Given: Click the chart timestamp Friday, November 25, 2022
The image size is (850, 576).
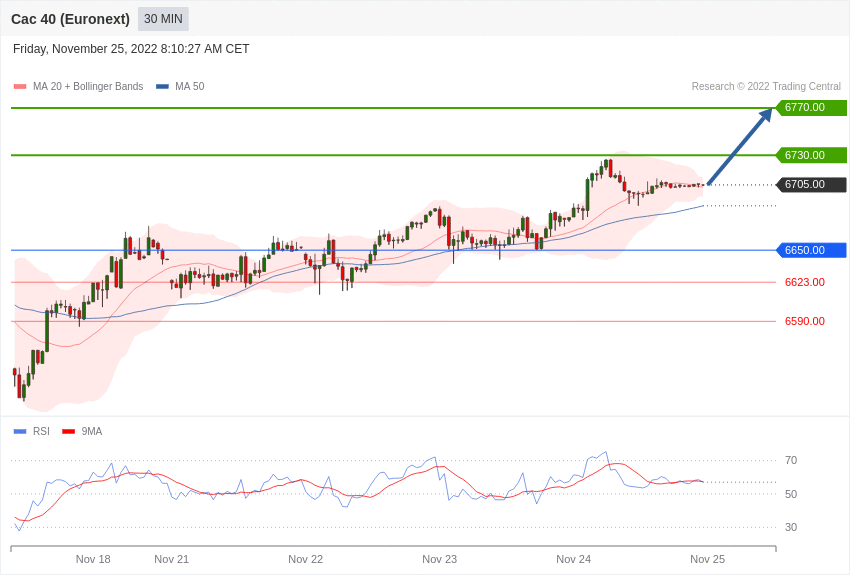Looking at the screenshot, I should [x=131, y=49].
